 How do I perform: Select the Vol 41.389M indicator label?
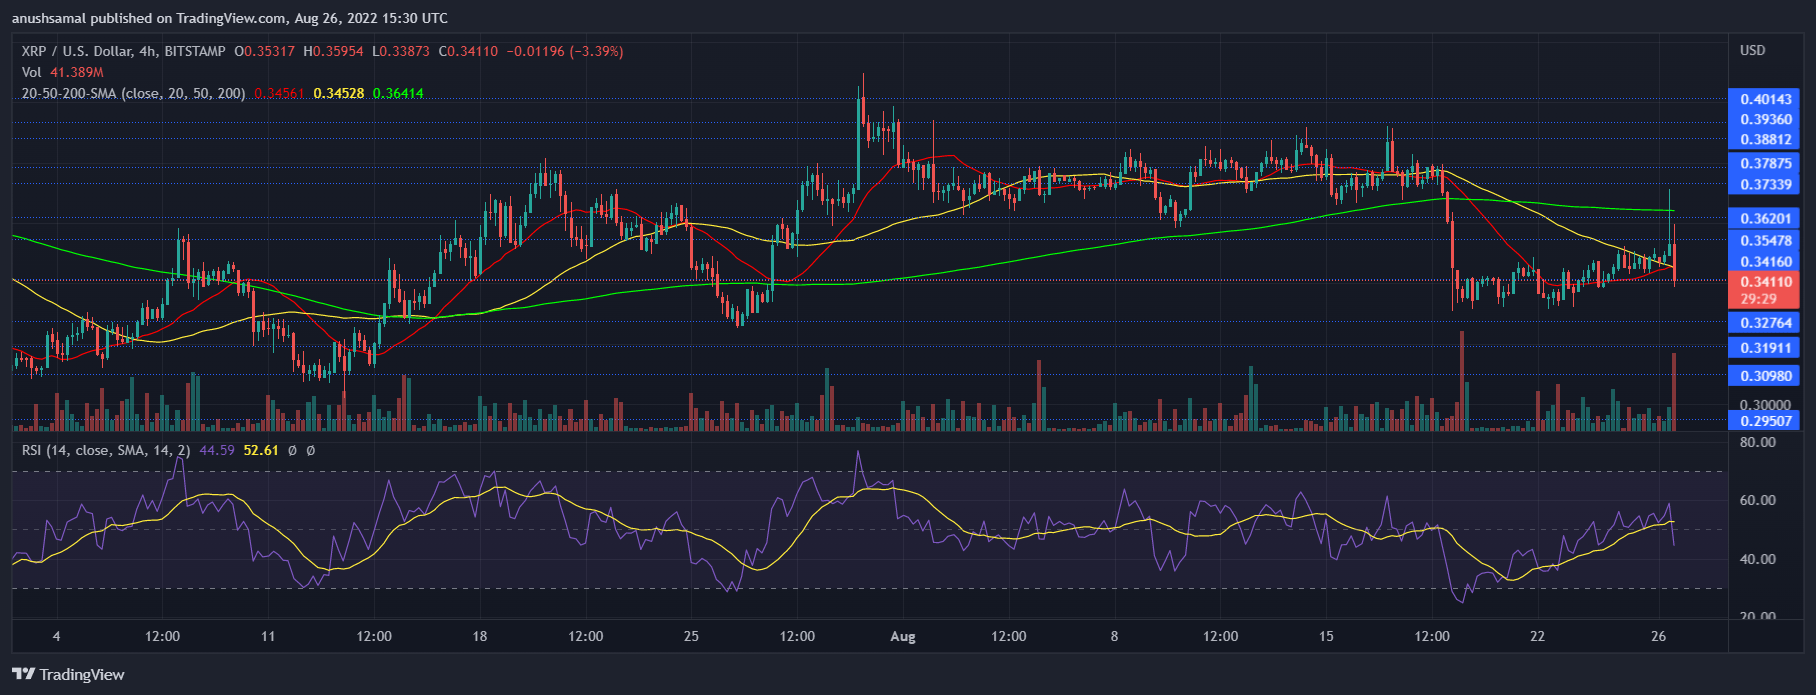click(62, 72)
